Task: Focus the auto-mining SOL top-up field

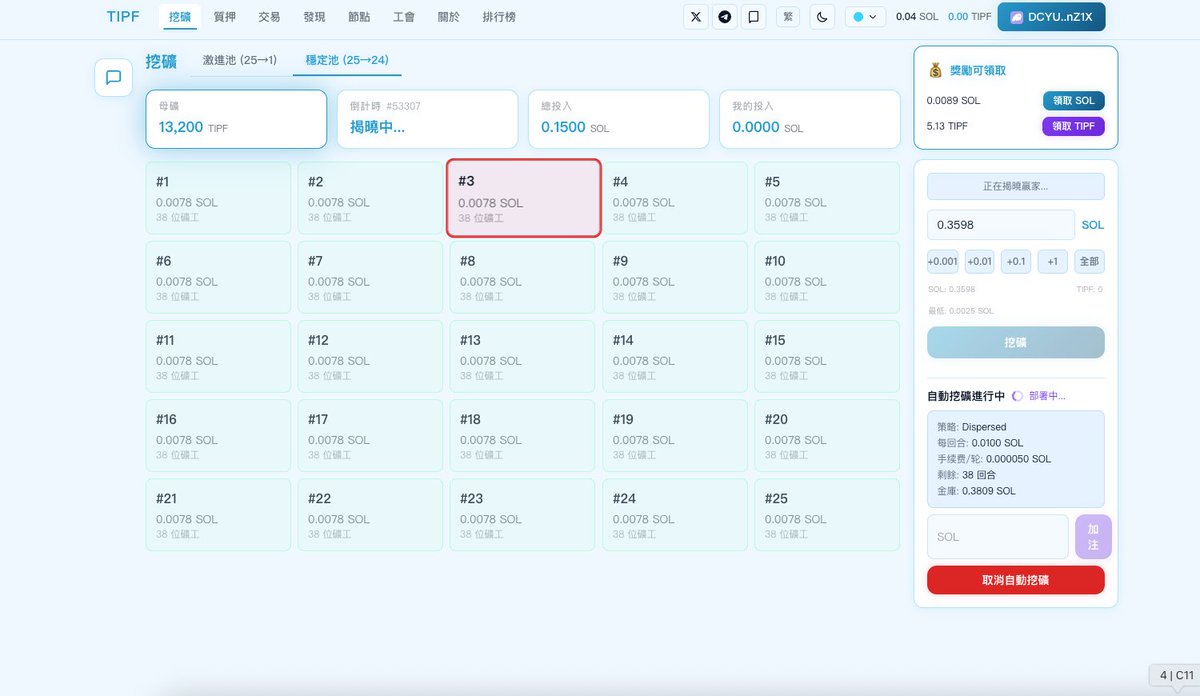Action: (x=997, y=537)
